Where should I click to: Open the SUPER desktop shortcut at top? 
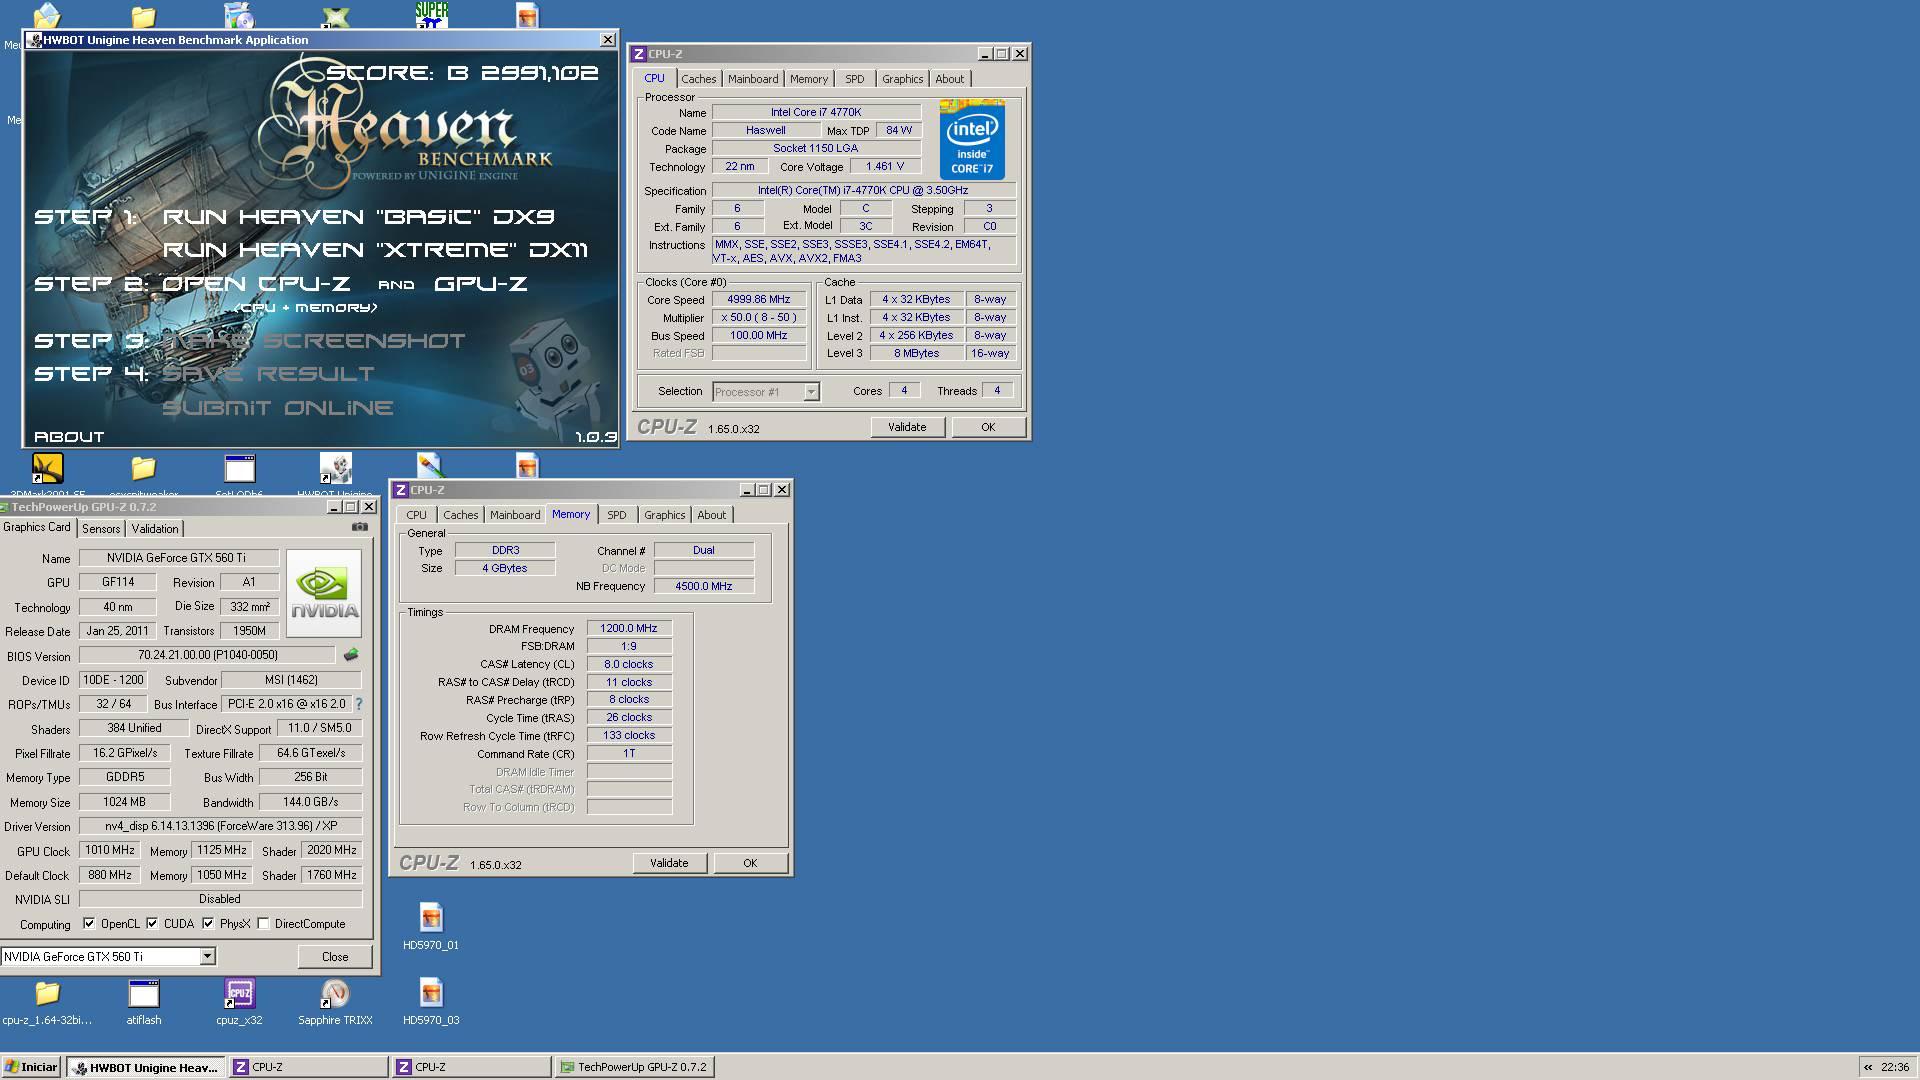[x=432, y=14]
